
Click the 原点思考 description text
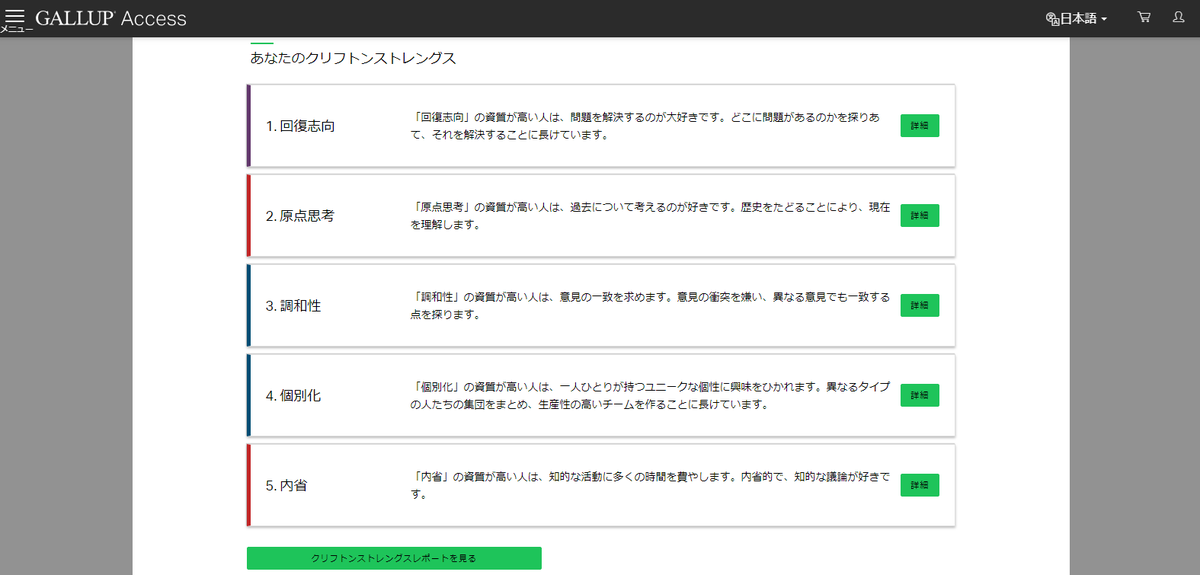coord(650,216)
